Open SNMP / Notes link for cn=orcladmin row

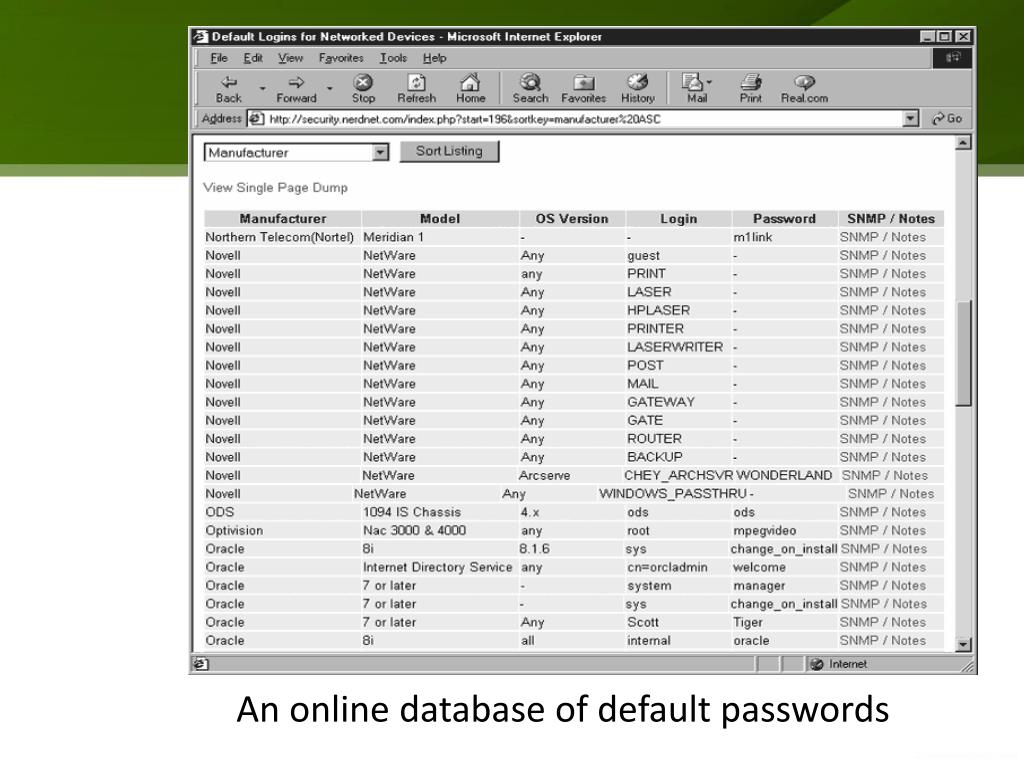click(882, 568)
